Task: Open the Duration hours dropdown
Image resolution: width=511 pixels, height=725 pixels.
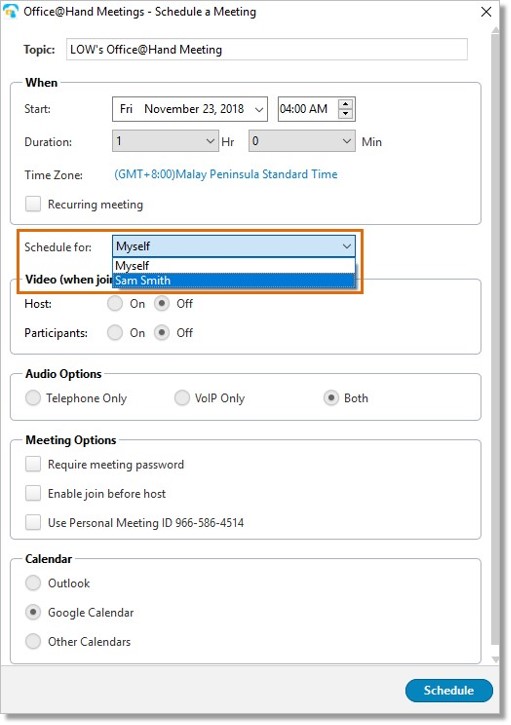Action: 165,141
